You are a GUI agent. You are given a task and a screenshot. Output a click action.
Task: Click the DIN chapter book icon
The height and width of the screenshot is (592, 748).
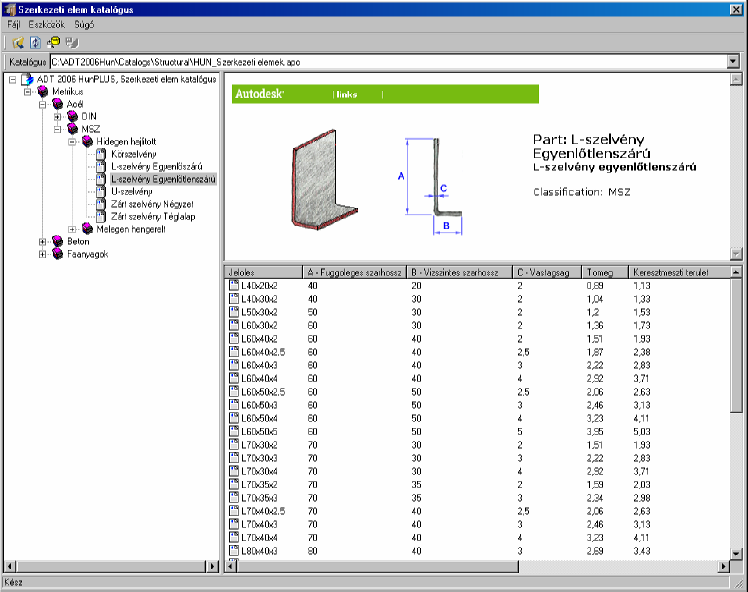point(73,116)
